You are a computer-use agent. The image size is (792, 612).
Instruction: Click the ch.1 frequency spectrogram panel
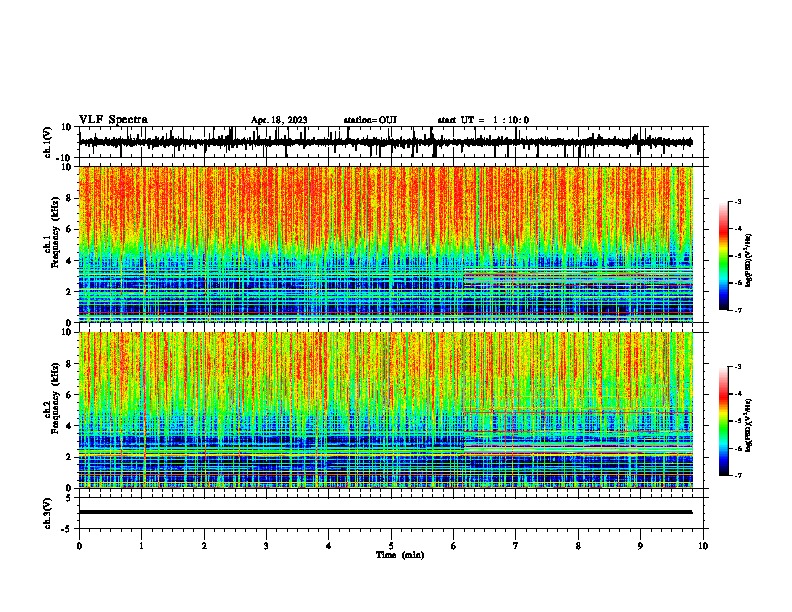point(385,244)
